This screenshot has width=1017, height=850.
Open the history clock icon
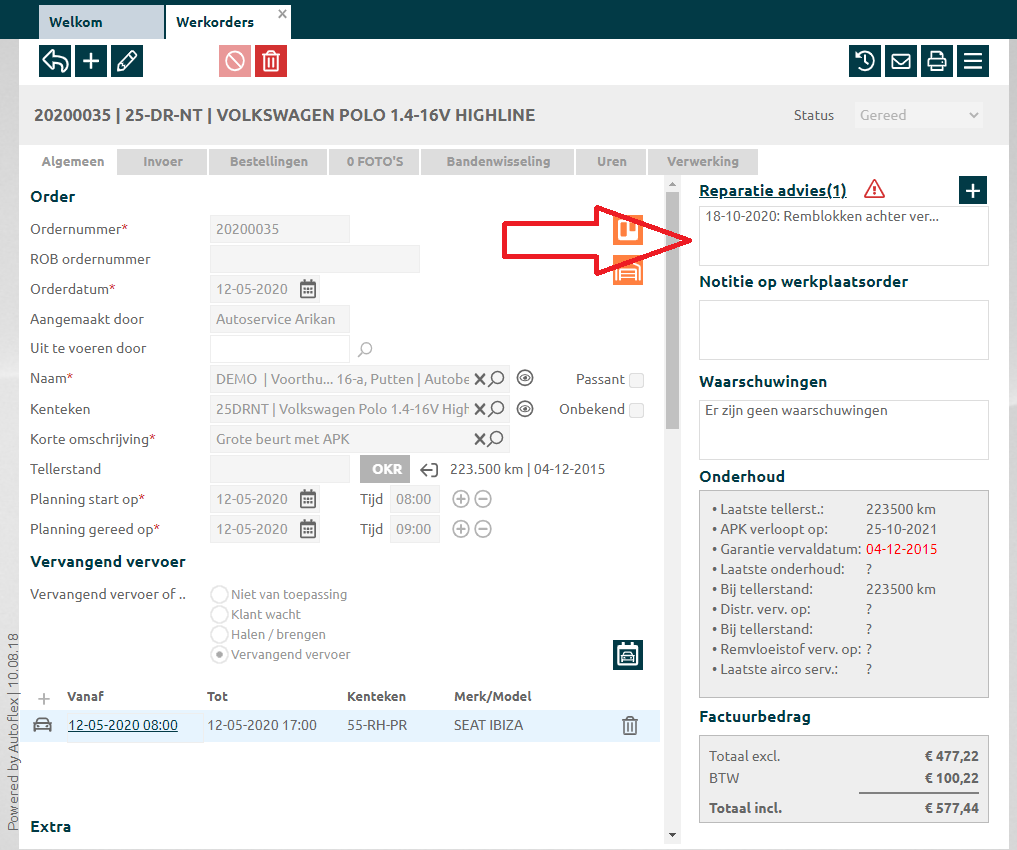point(865,61)
